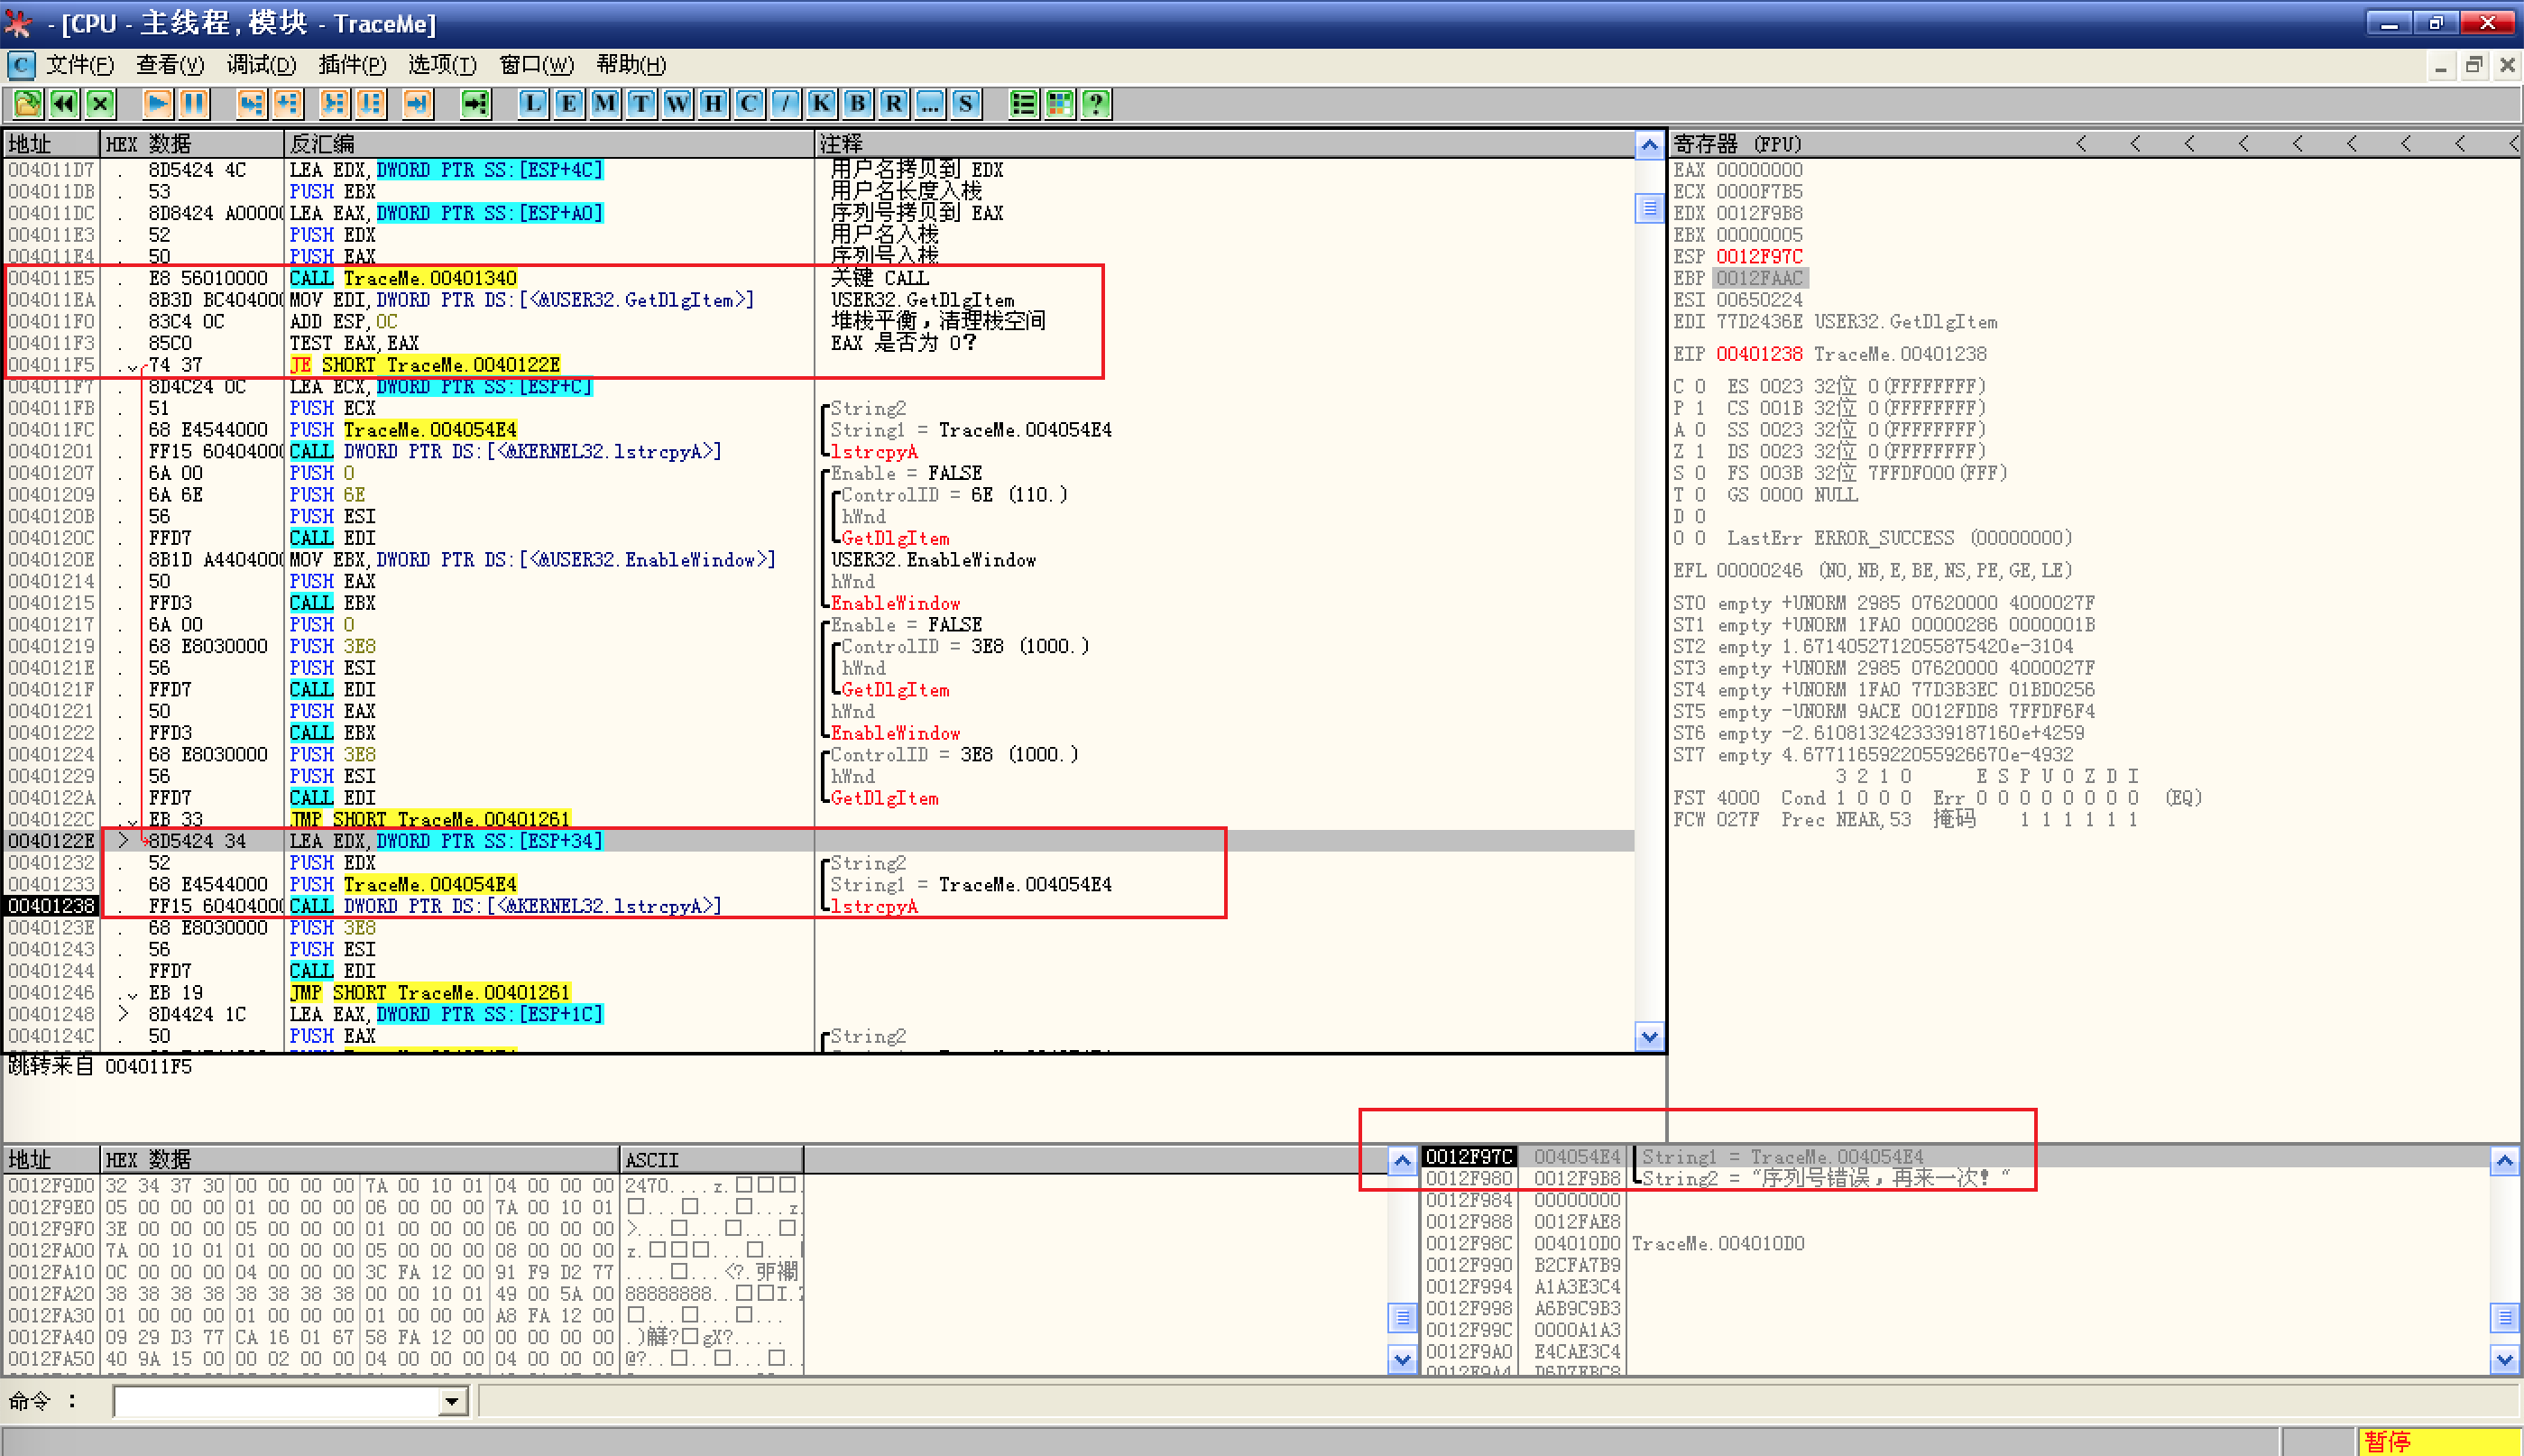Open the Appearance colors grid icon

click(x=1060, y=103)
